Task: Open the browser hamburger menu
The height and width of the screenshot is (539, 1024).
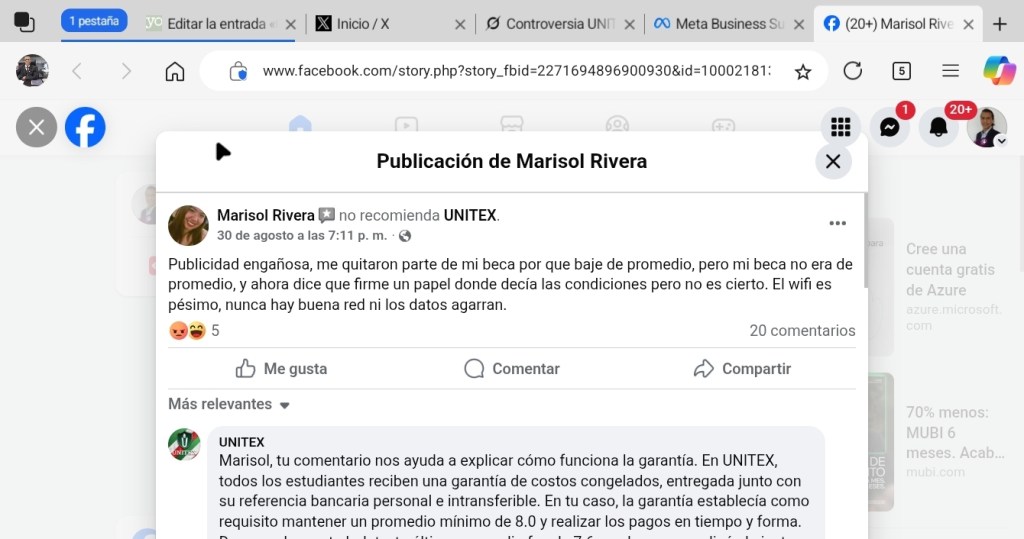Action: point(951,71)
